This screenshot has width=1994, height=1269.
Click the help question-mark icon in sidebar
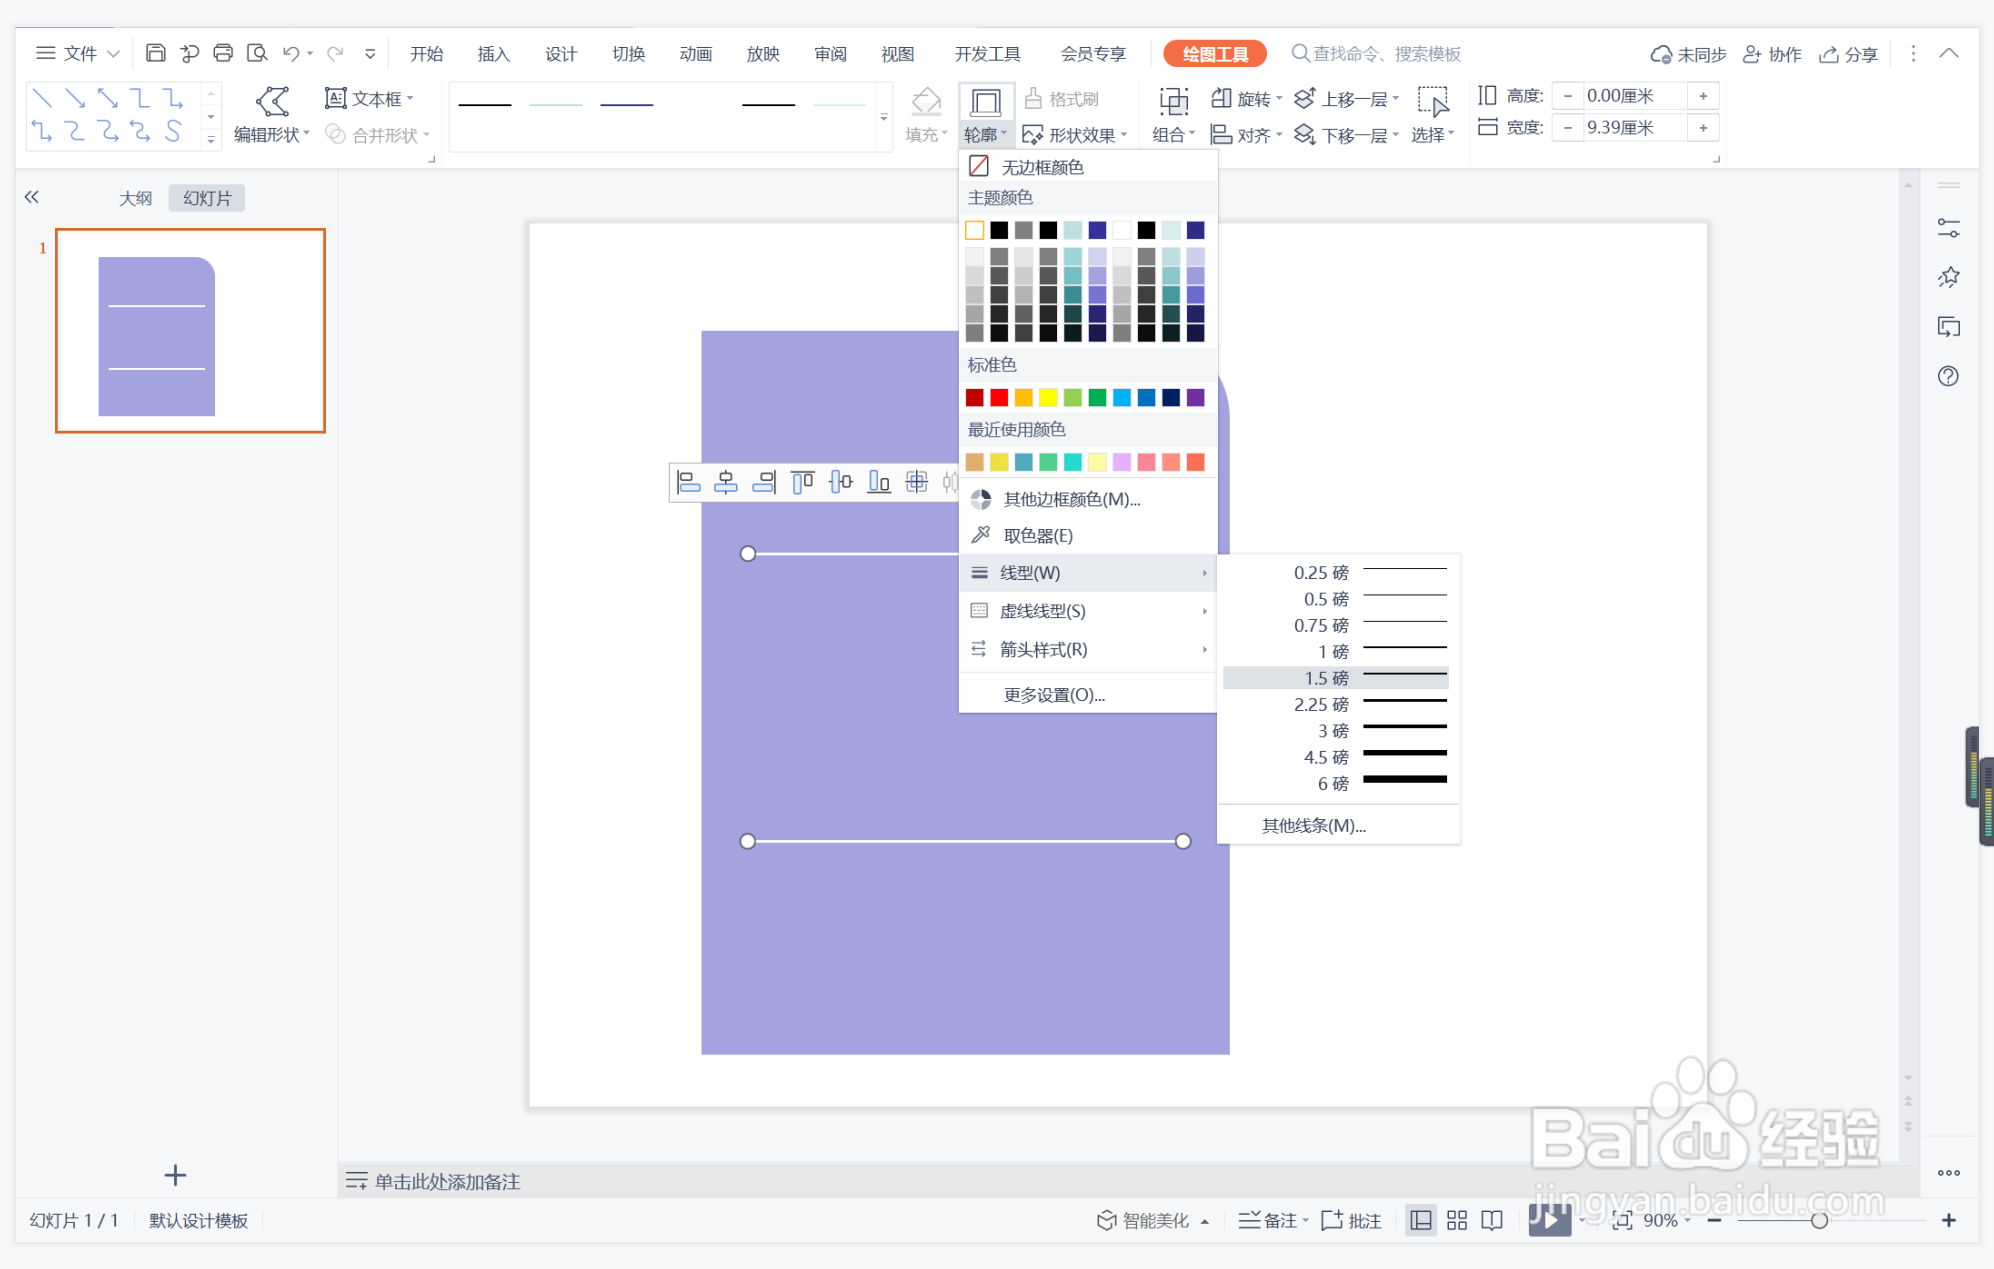(x=1948, y=376)
